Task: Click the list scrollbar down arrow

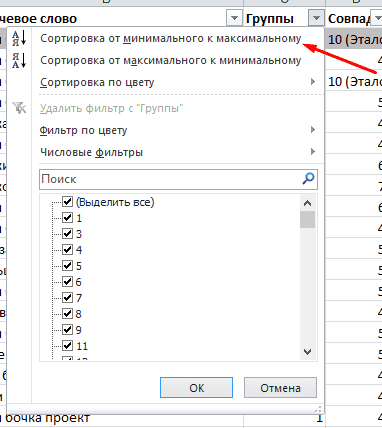Action: (x=307, y=351)
